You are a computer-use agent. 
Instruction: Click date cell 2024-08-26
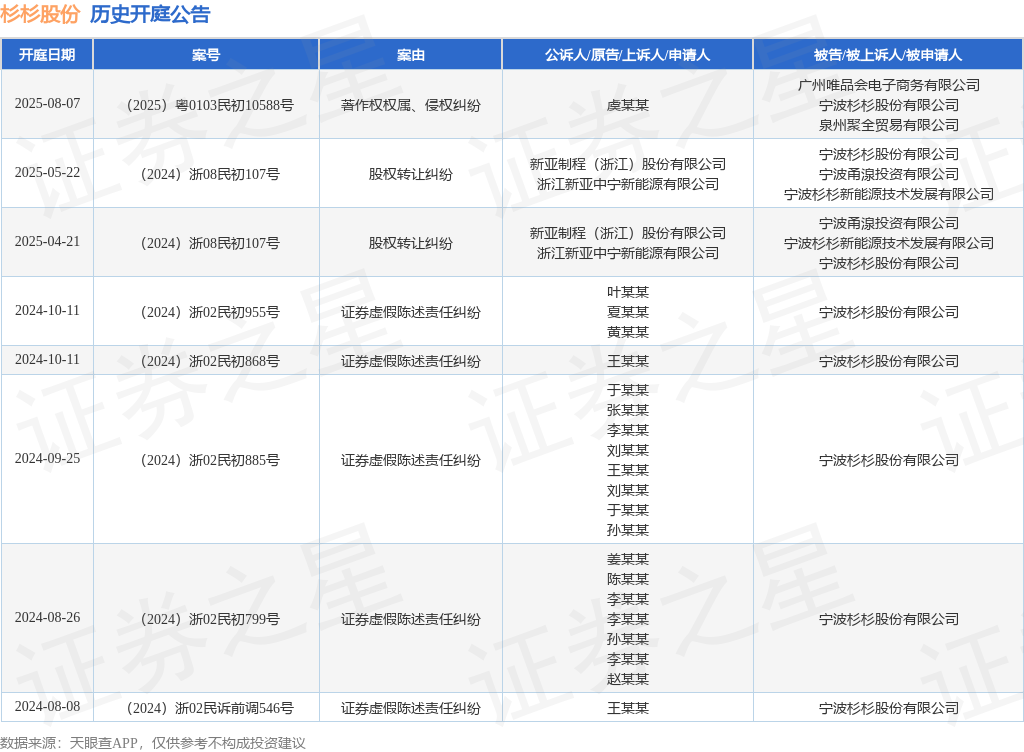click(x=47, y=618)
